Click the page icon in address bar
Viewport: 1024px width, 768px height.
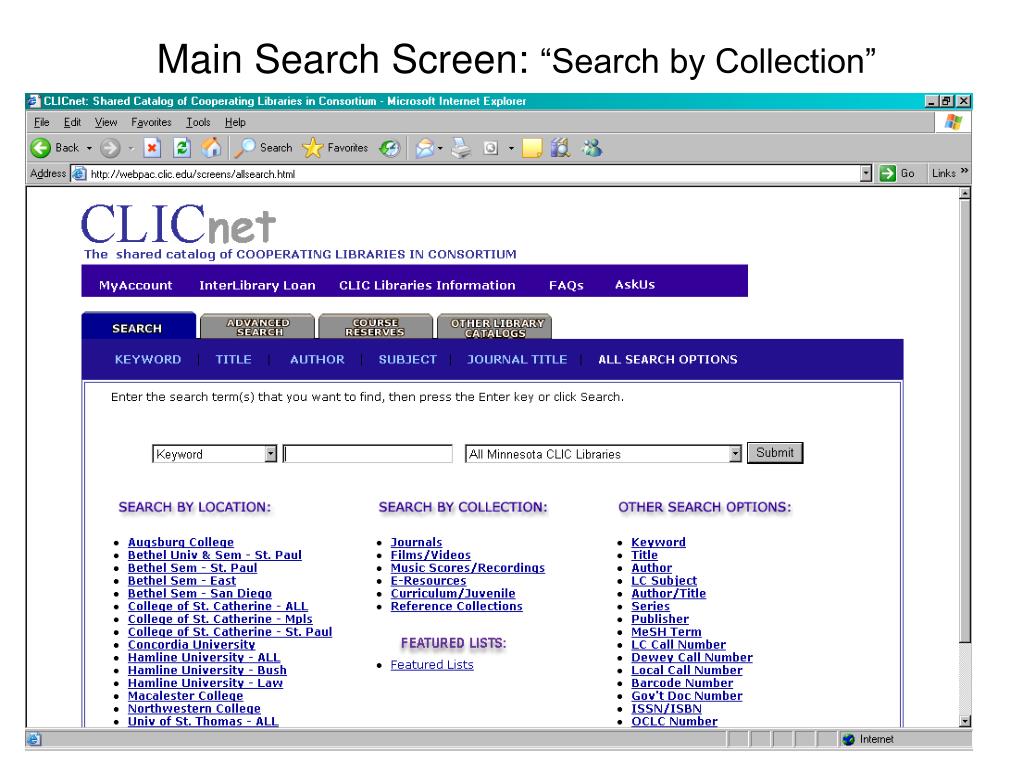79,174
